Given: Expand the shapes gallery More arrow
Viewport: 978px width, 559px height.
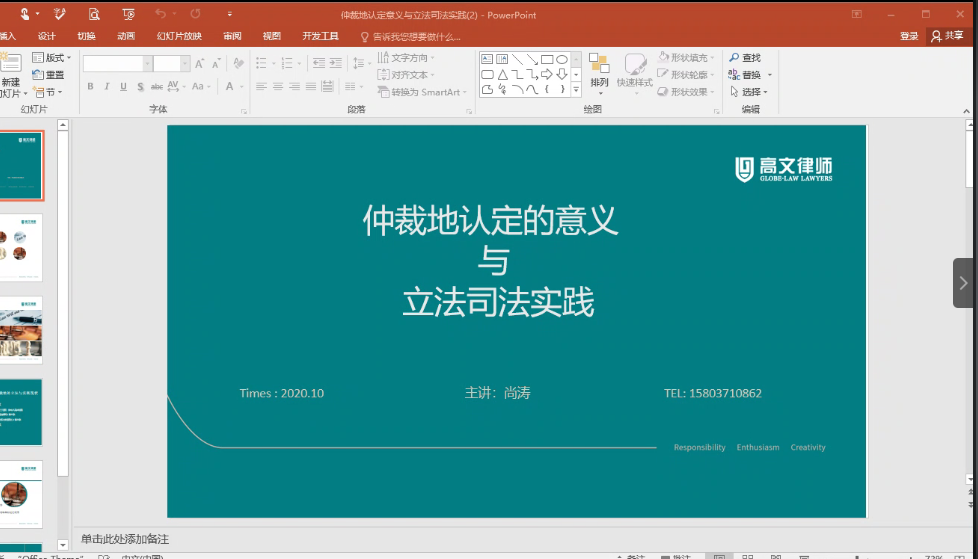Looking at the screenshot, I should [x=576, y=90].
